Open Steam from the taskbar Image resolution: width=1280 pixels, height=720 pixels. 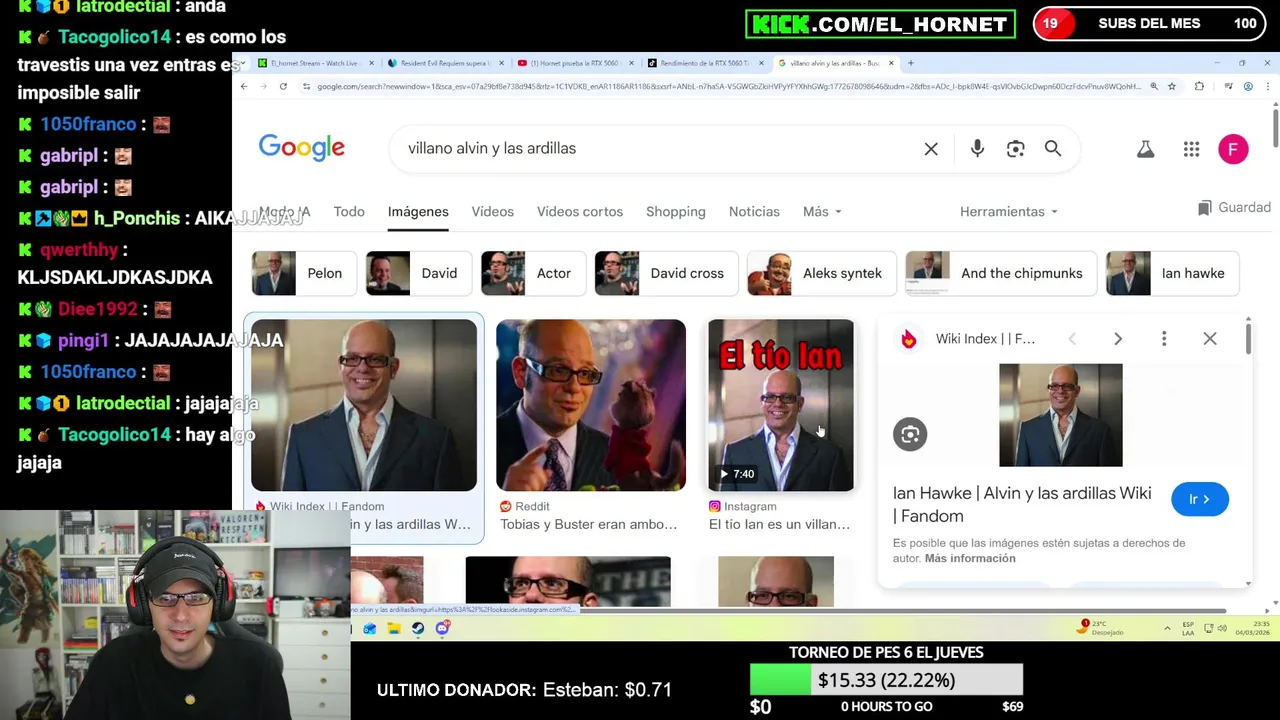click(x=418, y=628)
